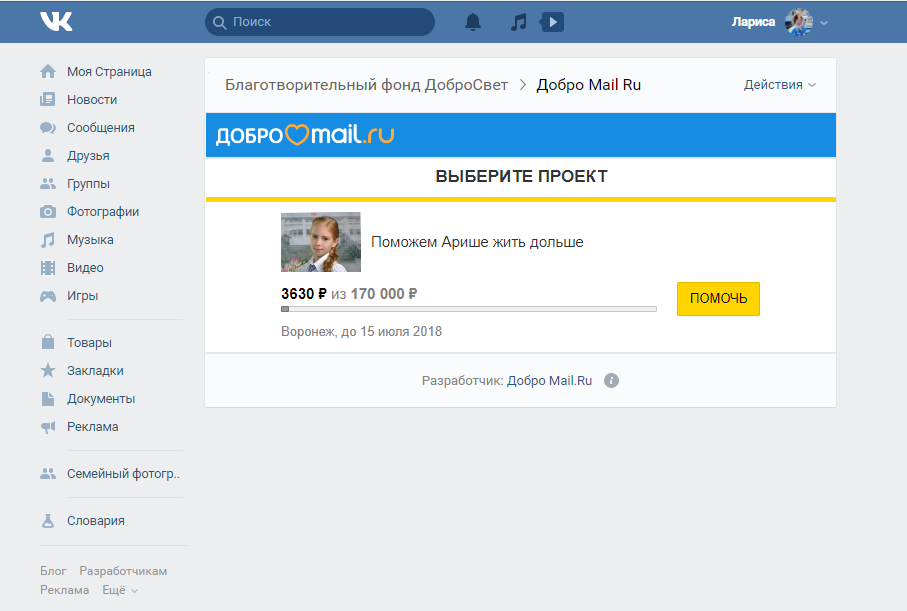Open Разработчикам footer link
The image size is (907, 611).
123,571
